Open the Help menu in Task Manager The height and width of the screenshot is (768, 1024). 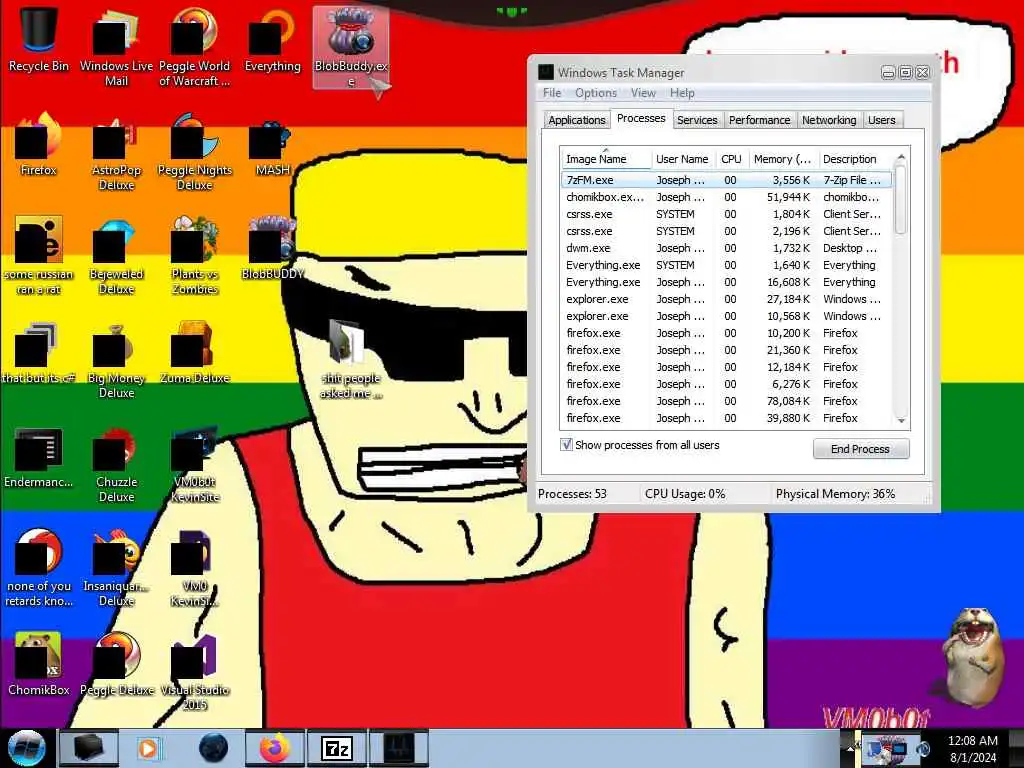pos(682,93)
